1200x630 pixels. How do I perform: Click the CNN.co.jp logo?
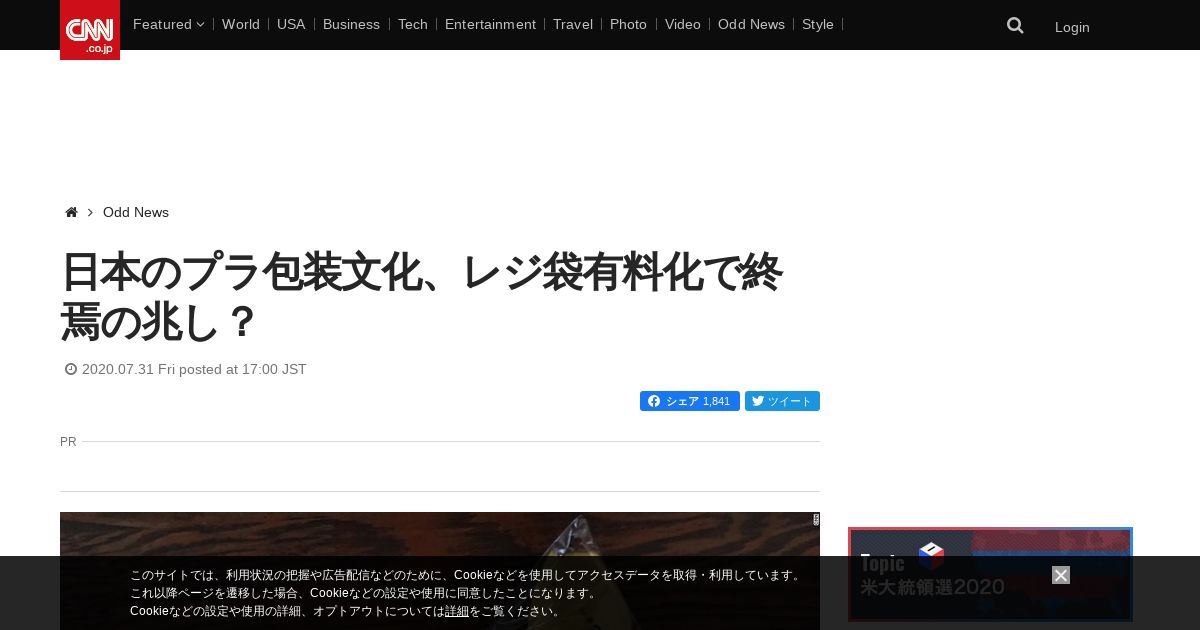[x=90, y=30]
